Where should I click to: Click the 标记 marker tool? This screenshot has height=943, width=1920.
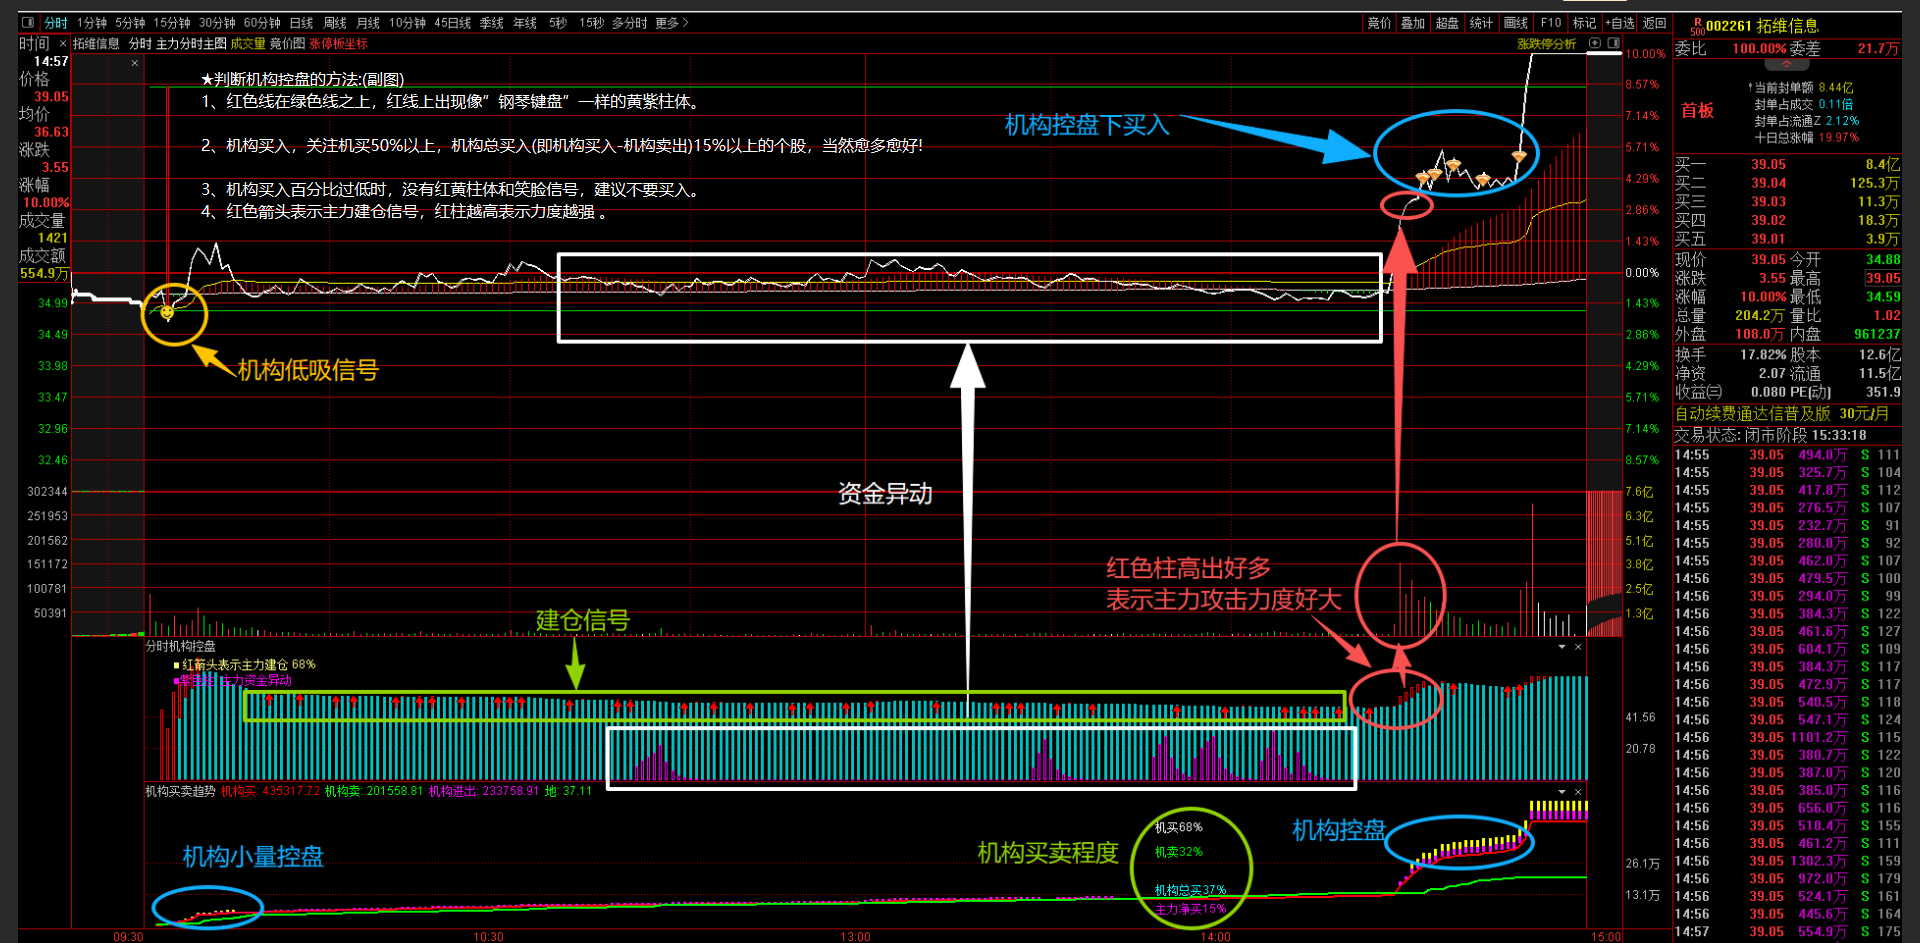(1583, 22)
